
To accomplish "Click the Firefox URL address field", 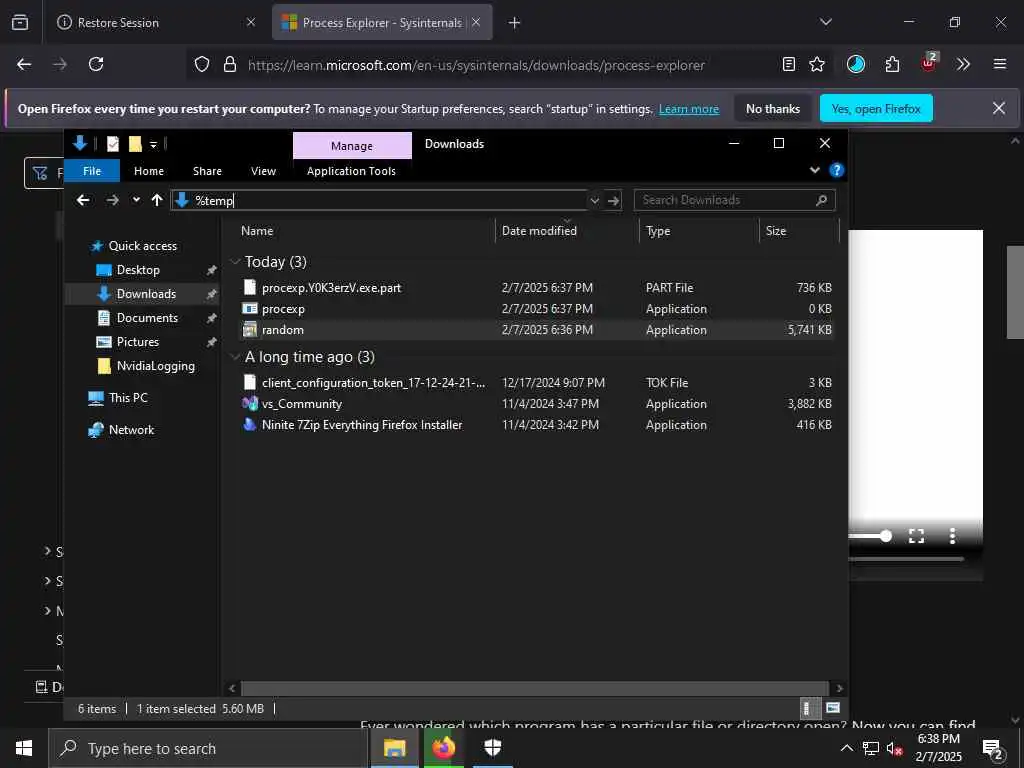I will (476, 65).
